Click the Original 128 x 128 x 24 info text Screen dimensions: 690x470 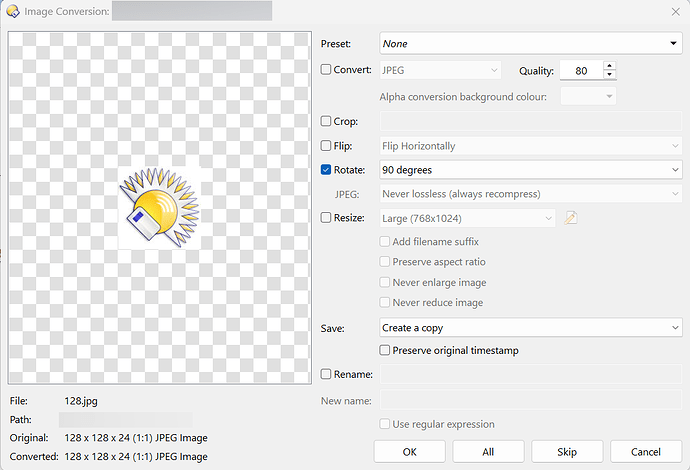[x=136, y=438]
